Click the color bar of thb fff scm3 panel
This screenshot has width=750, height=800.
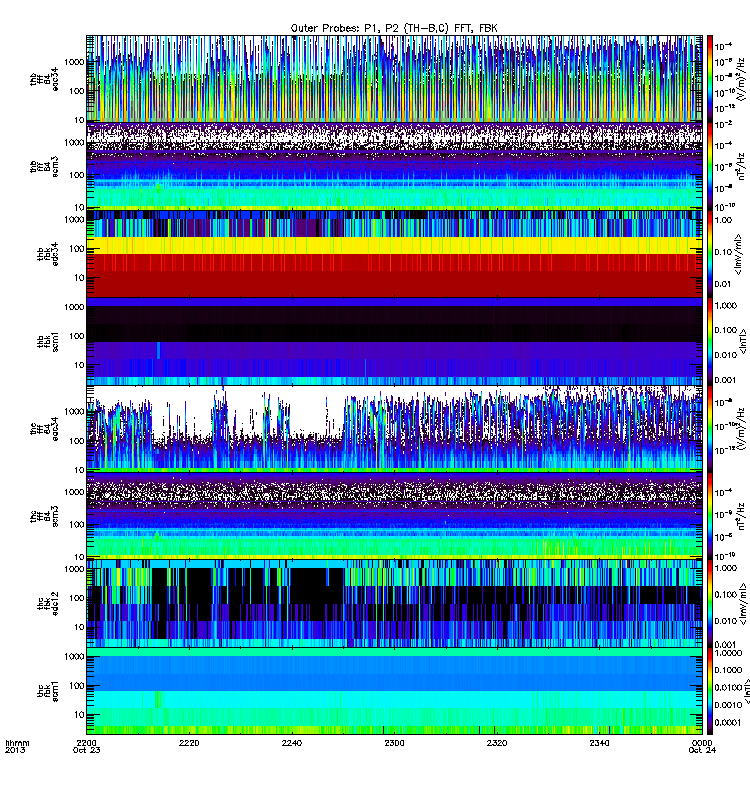click(x=709, y=166)
